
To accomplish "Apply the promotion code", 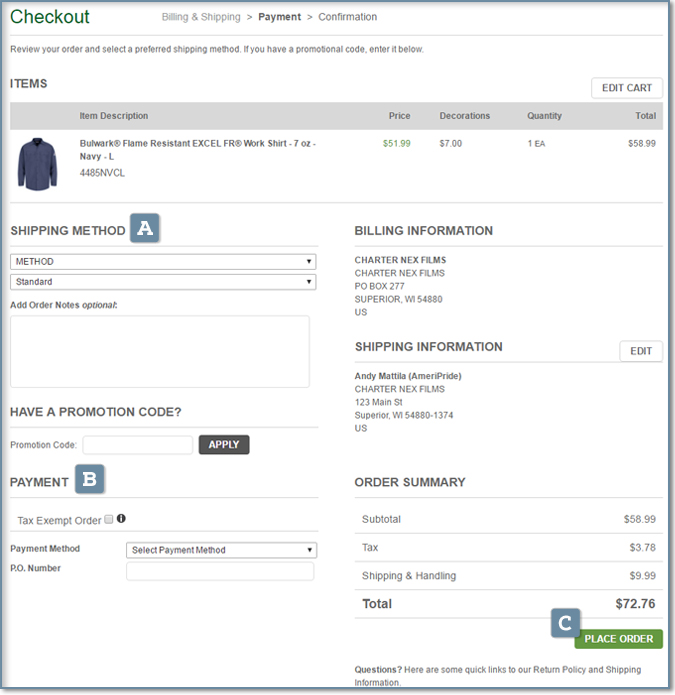I will pos(224,445).
